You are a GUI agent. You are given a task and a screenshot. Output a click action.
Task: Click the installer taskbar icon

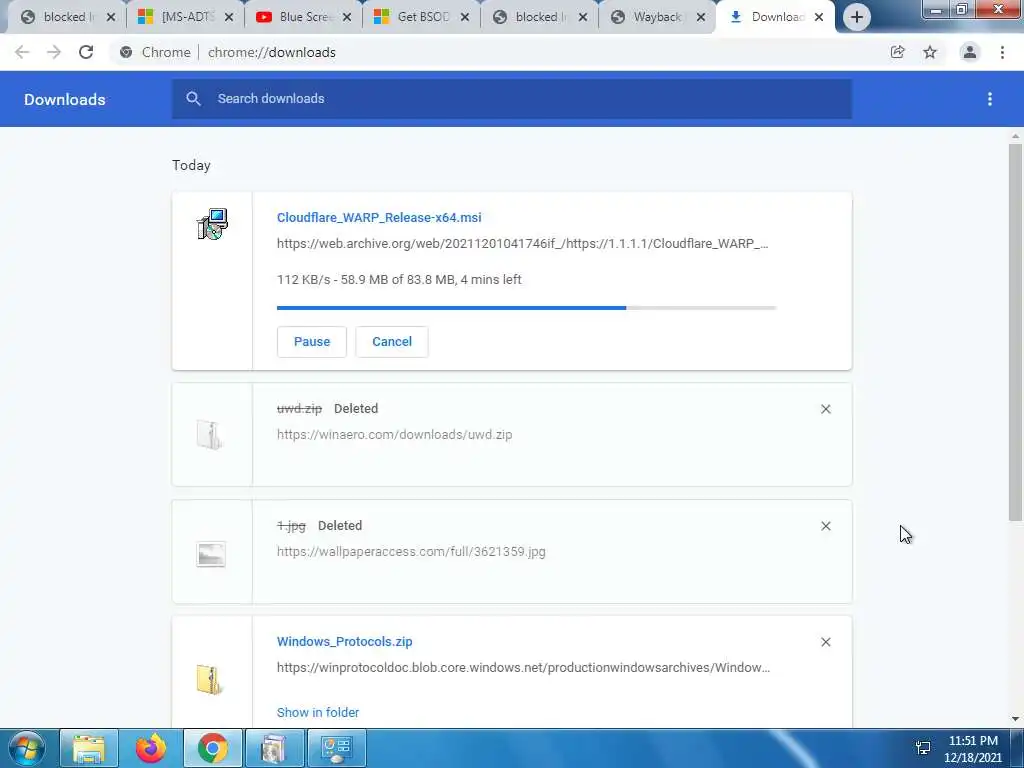point(274,748)
